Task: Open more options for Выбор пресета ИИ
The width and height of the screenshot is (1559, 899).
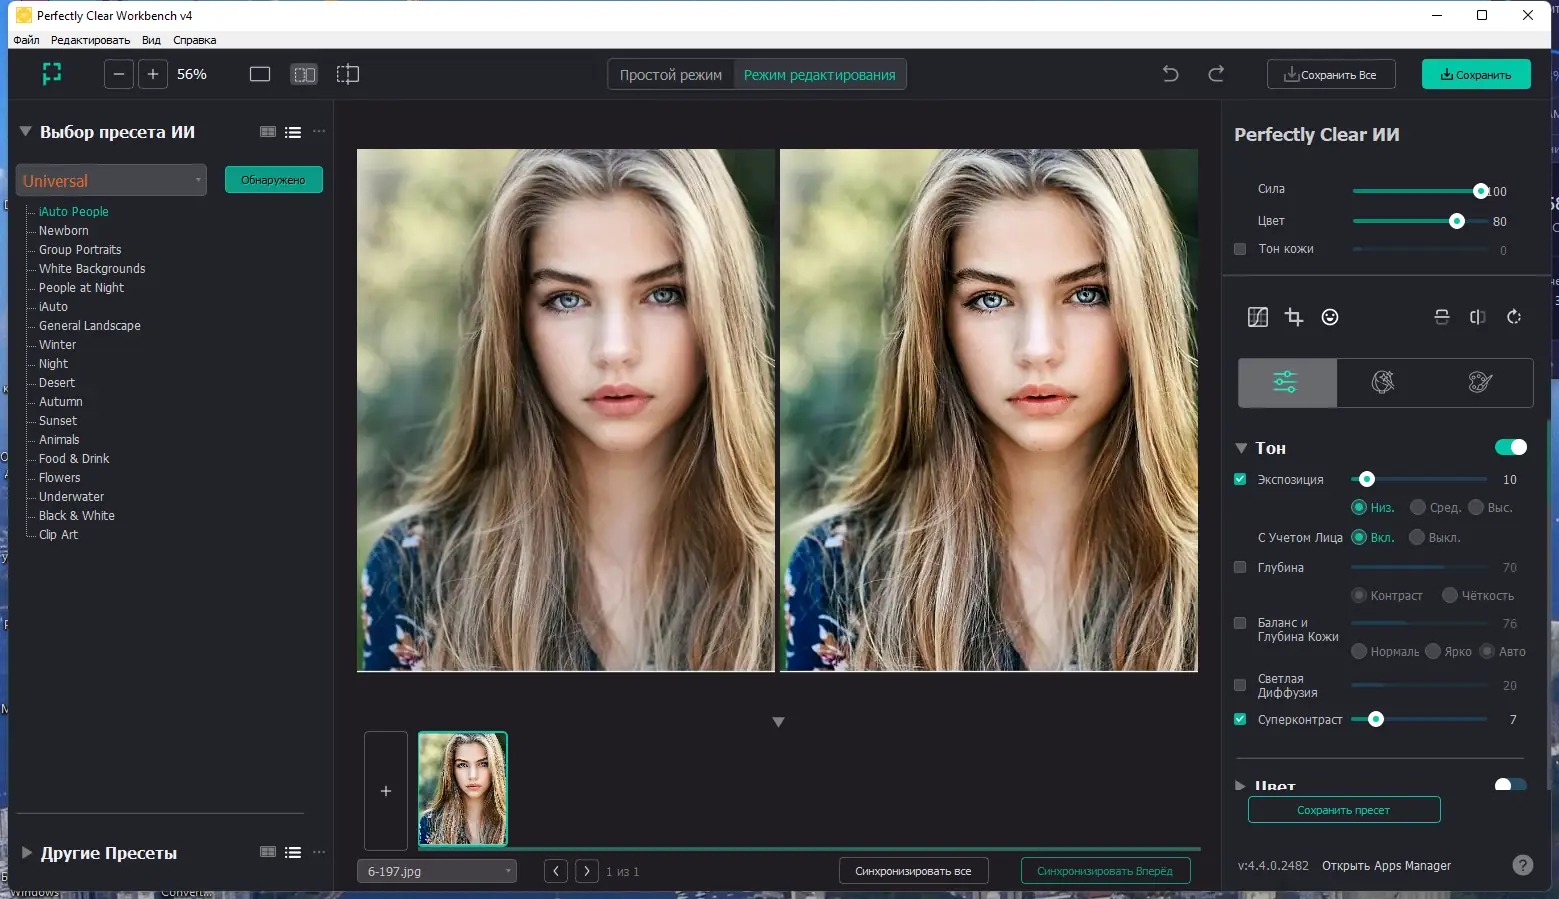Action: pyautogui.click(x=319, y=132)
